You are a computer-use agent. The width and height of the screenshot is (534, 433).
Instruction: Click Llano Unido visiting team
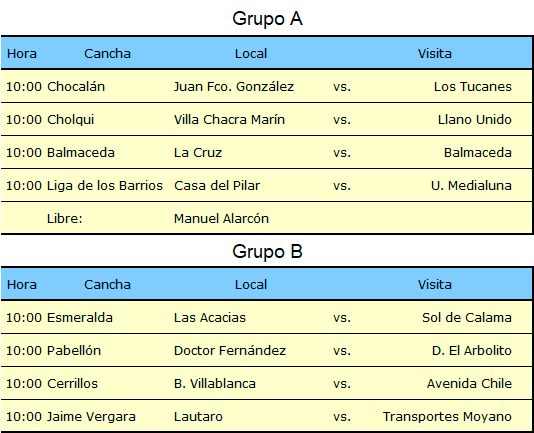(x=475, y=120)
